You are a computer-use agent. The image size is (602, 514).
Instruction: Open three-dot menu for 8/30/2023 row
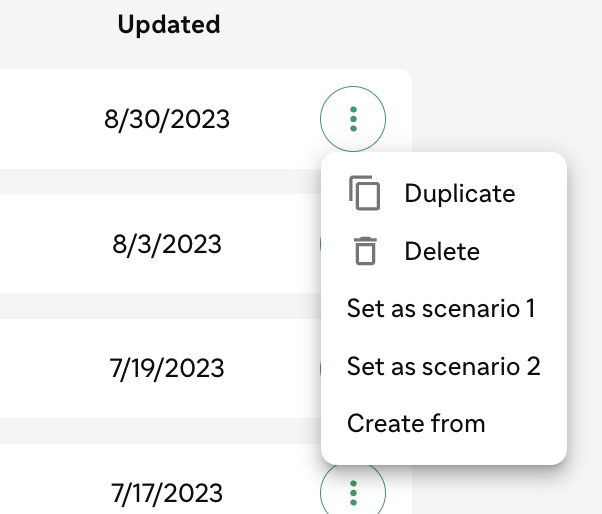pyautogui.click(x=353, y=119)
